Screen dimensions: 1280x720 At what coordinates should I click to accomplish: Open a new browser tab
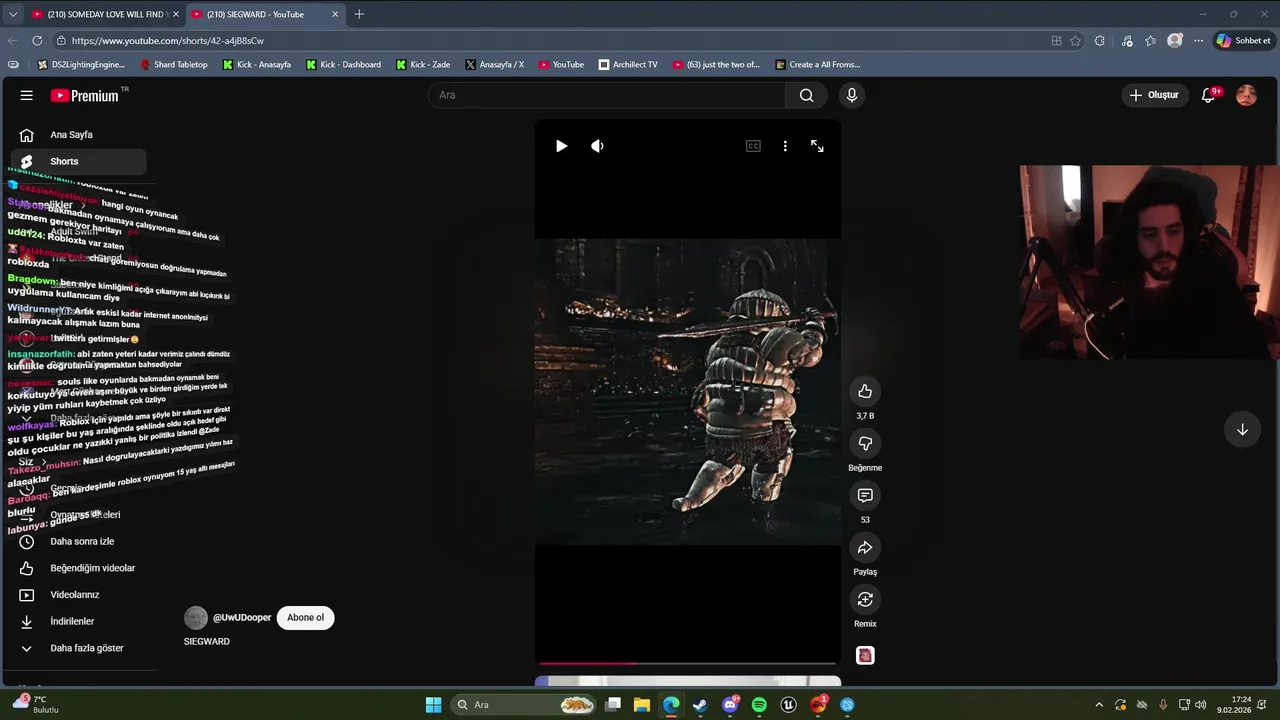click(x=359, y=14)
